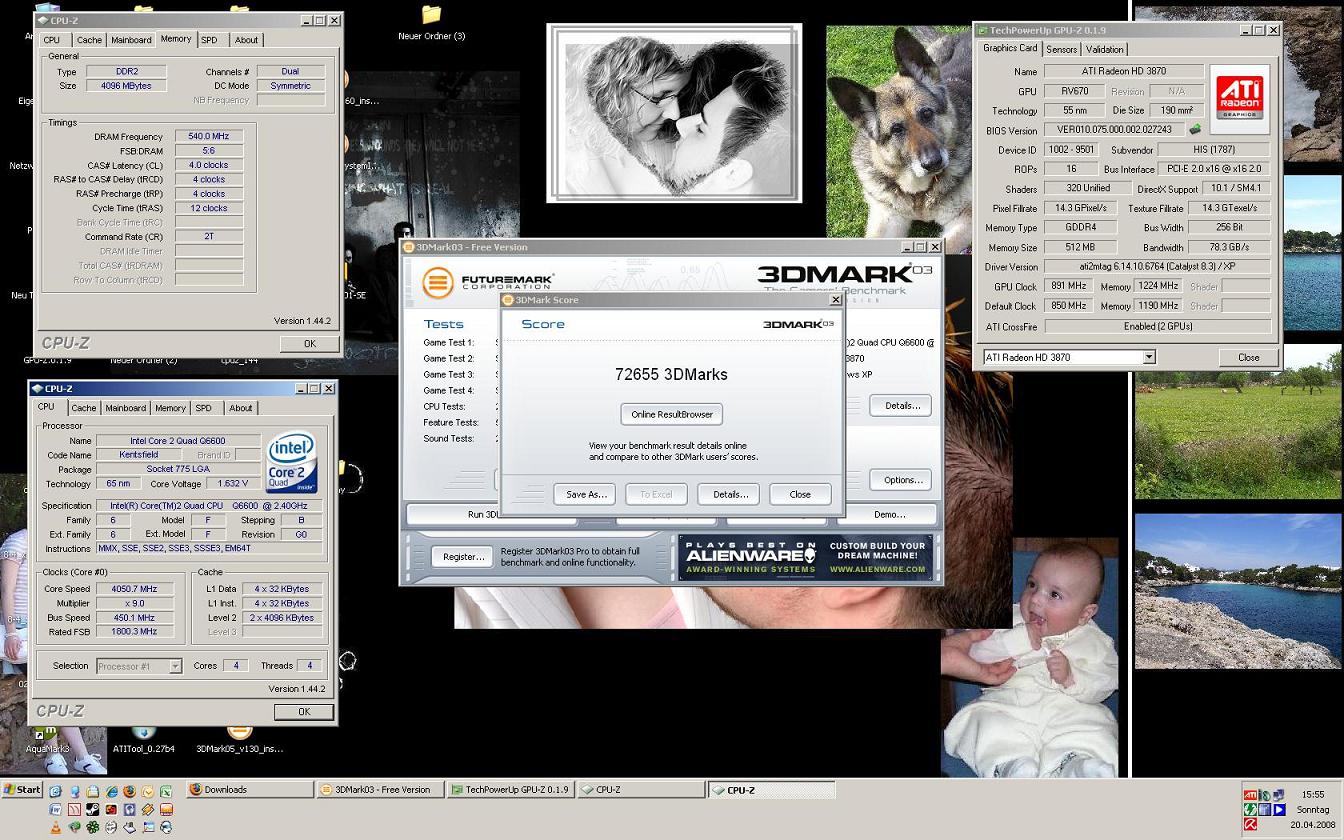This screenshot has width=1344, height=840.
Task: Click OK in CPU-Z memory window
Action: click(309, 343)
